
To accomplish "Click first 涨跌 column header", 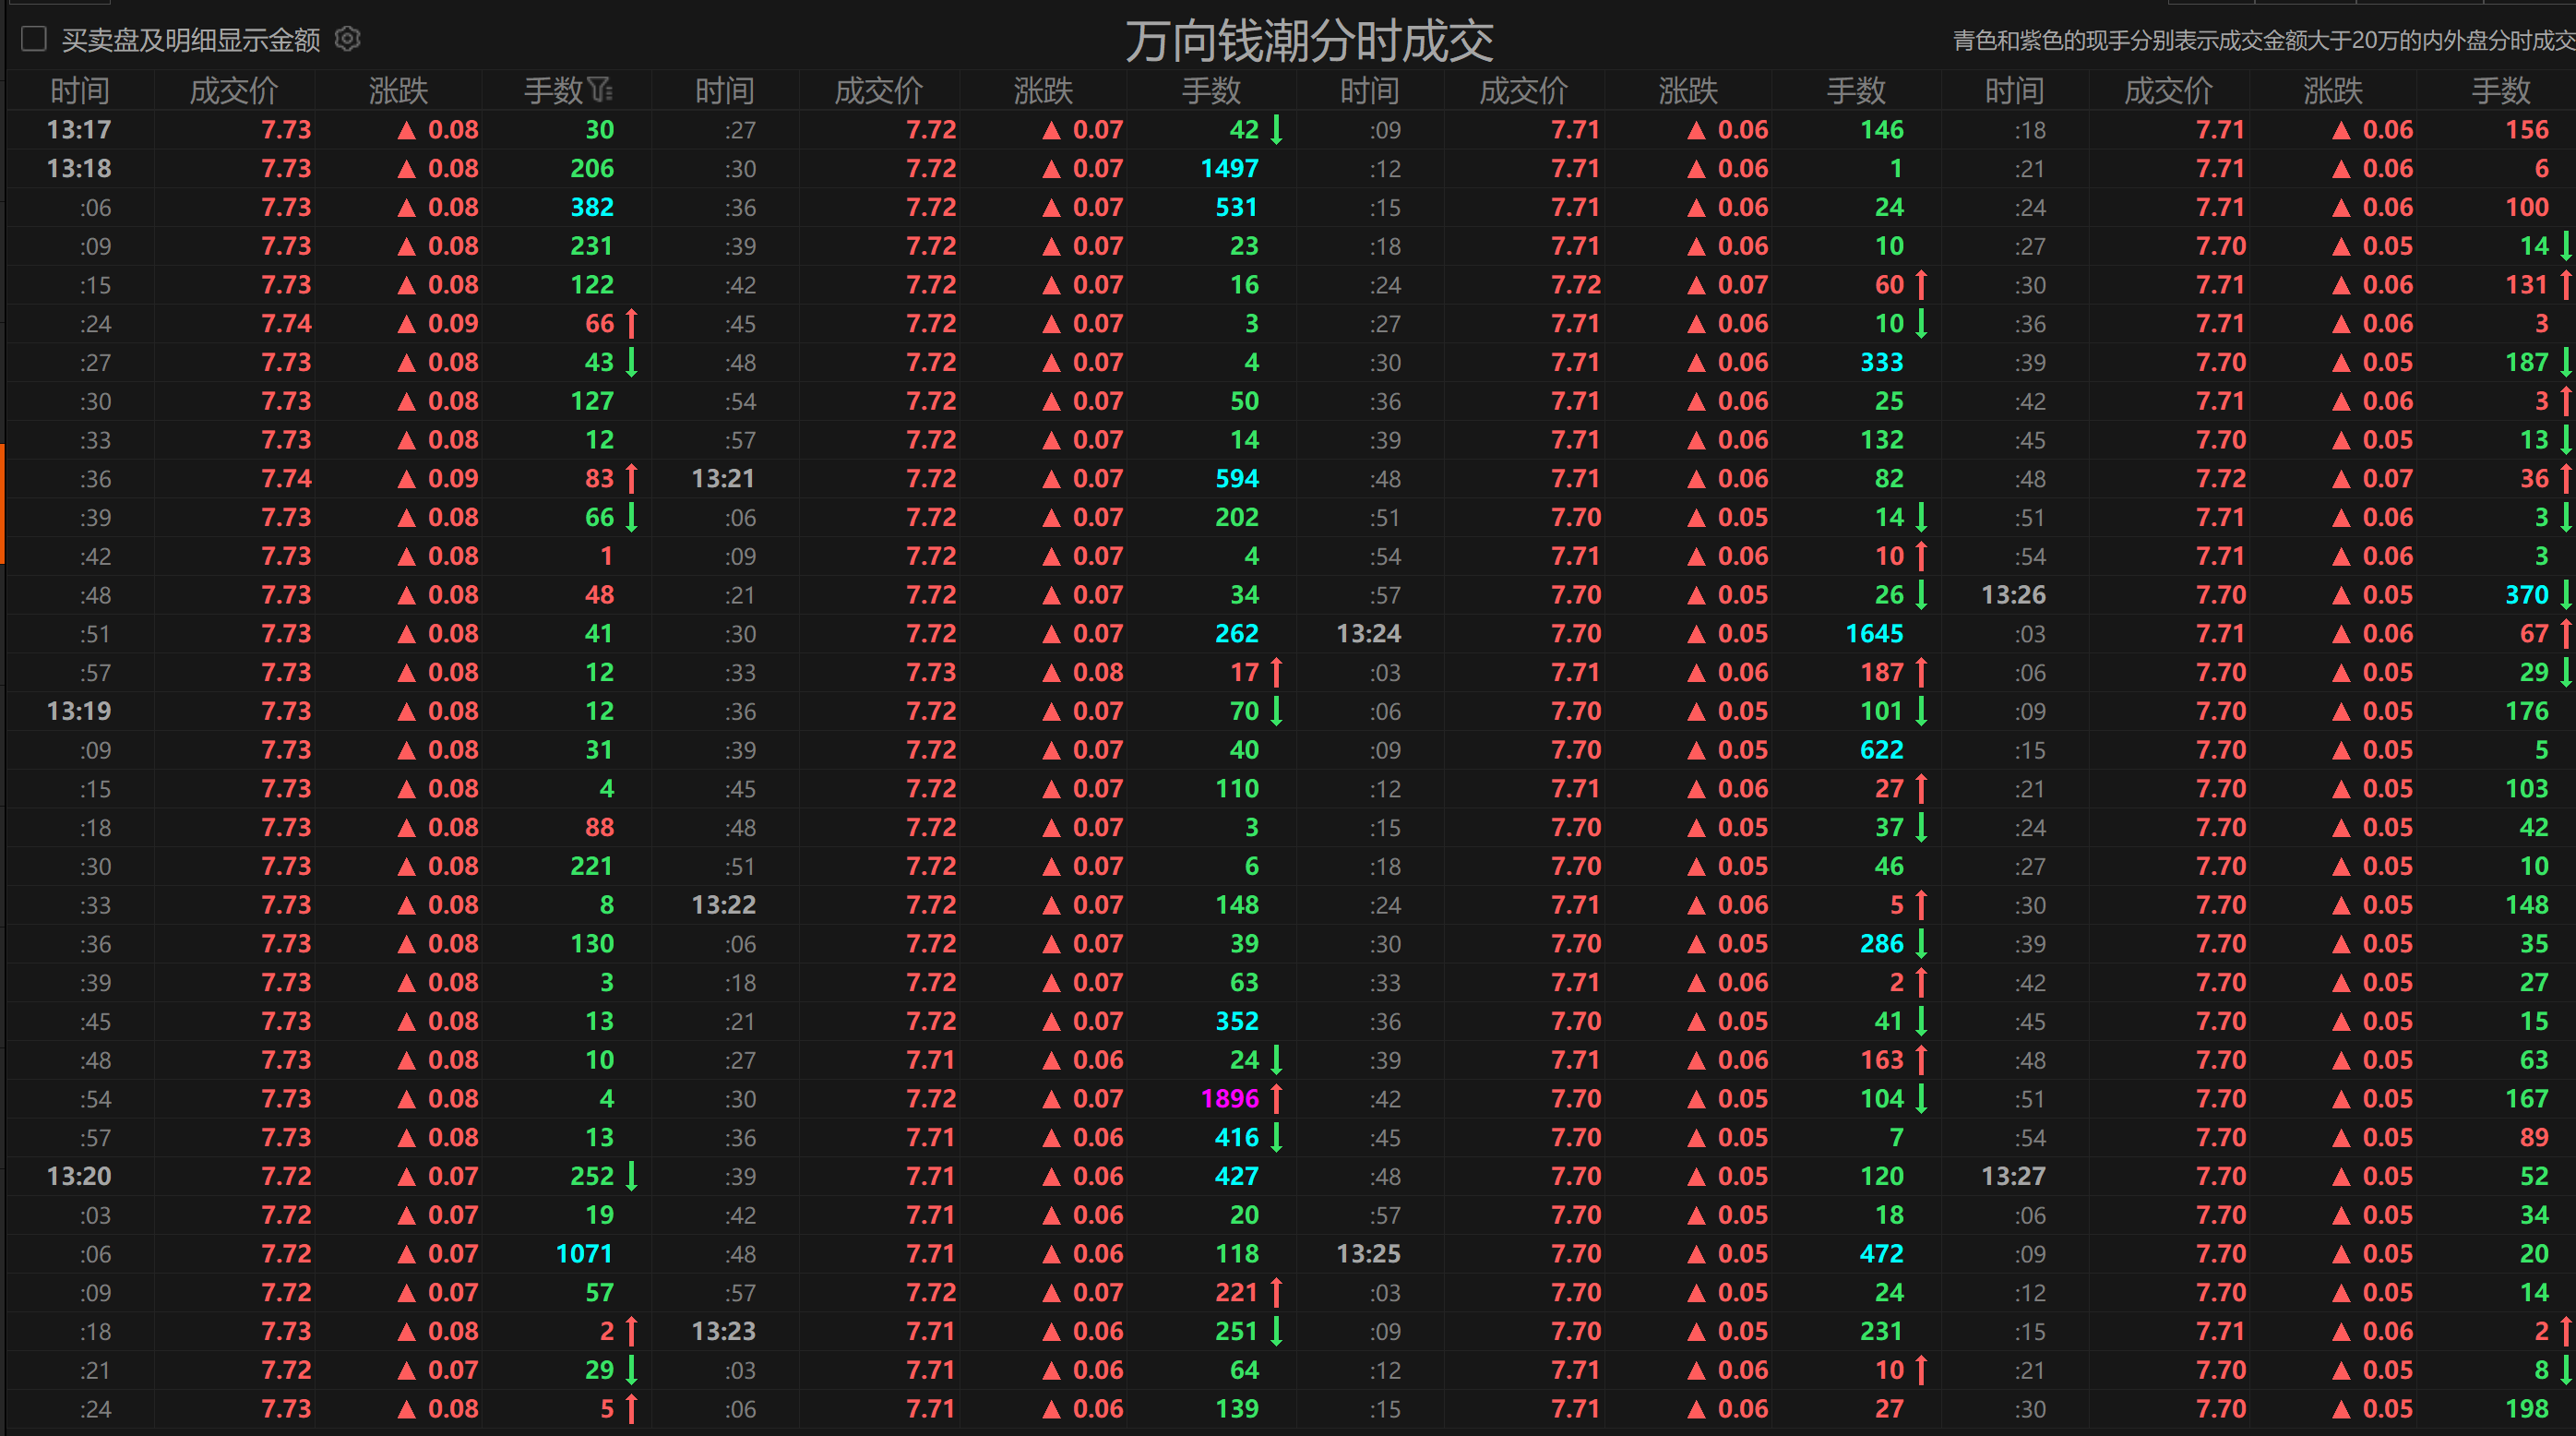I will point(398,91).
